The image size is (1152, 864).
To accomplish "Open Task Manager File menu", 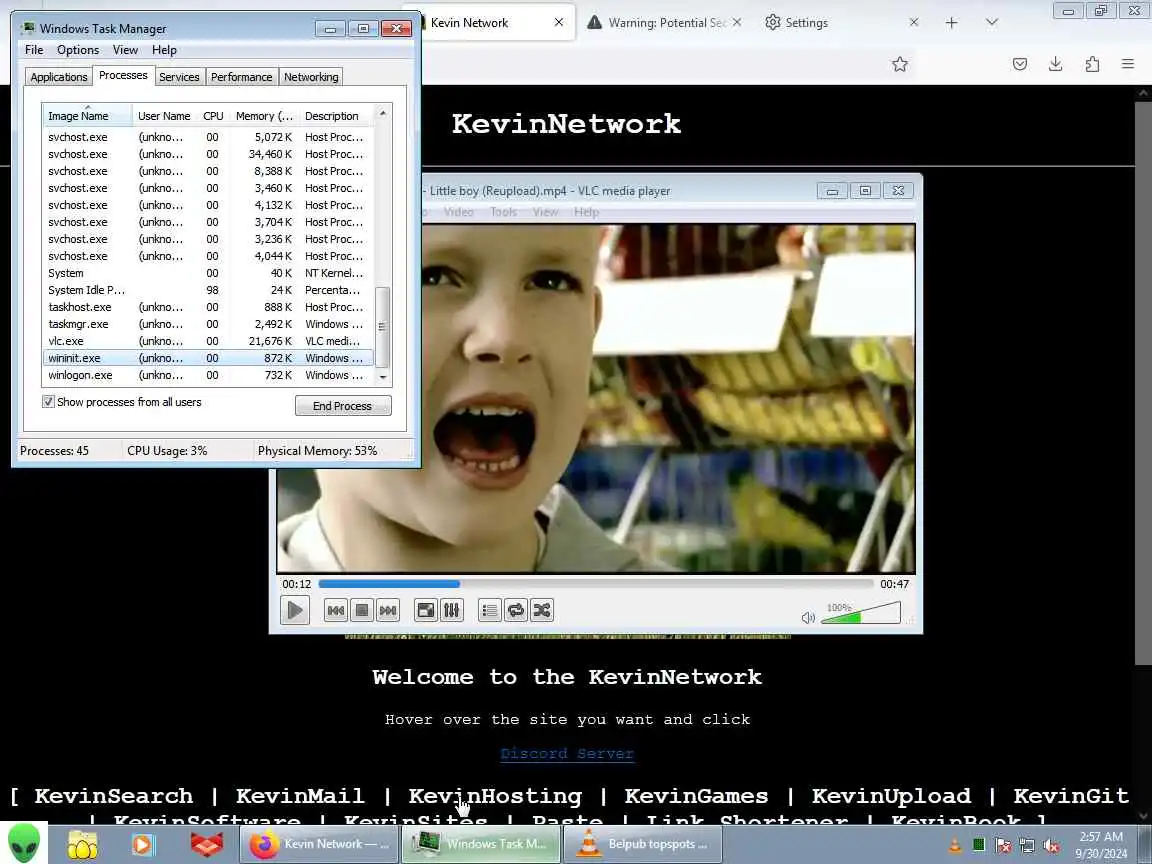I will (x=34, y=50).
